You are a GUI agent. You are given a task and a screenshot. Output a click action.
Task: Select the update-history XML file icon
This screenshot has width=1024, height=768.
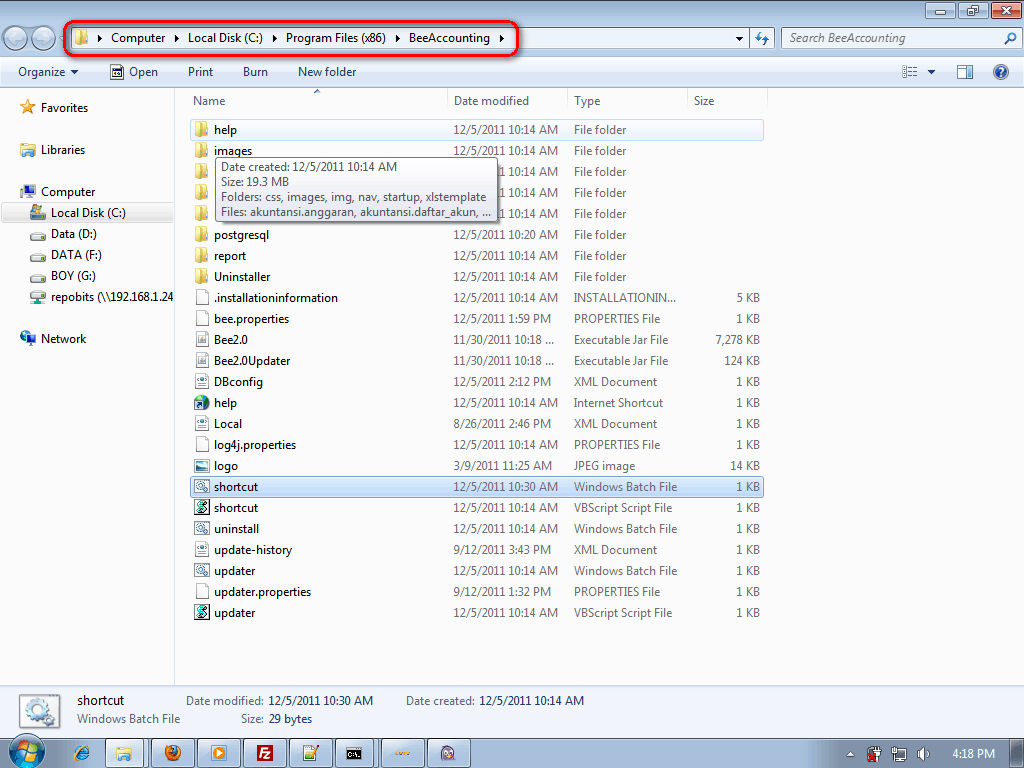click(x=202, y=549)
